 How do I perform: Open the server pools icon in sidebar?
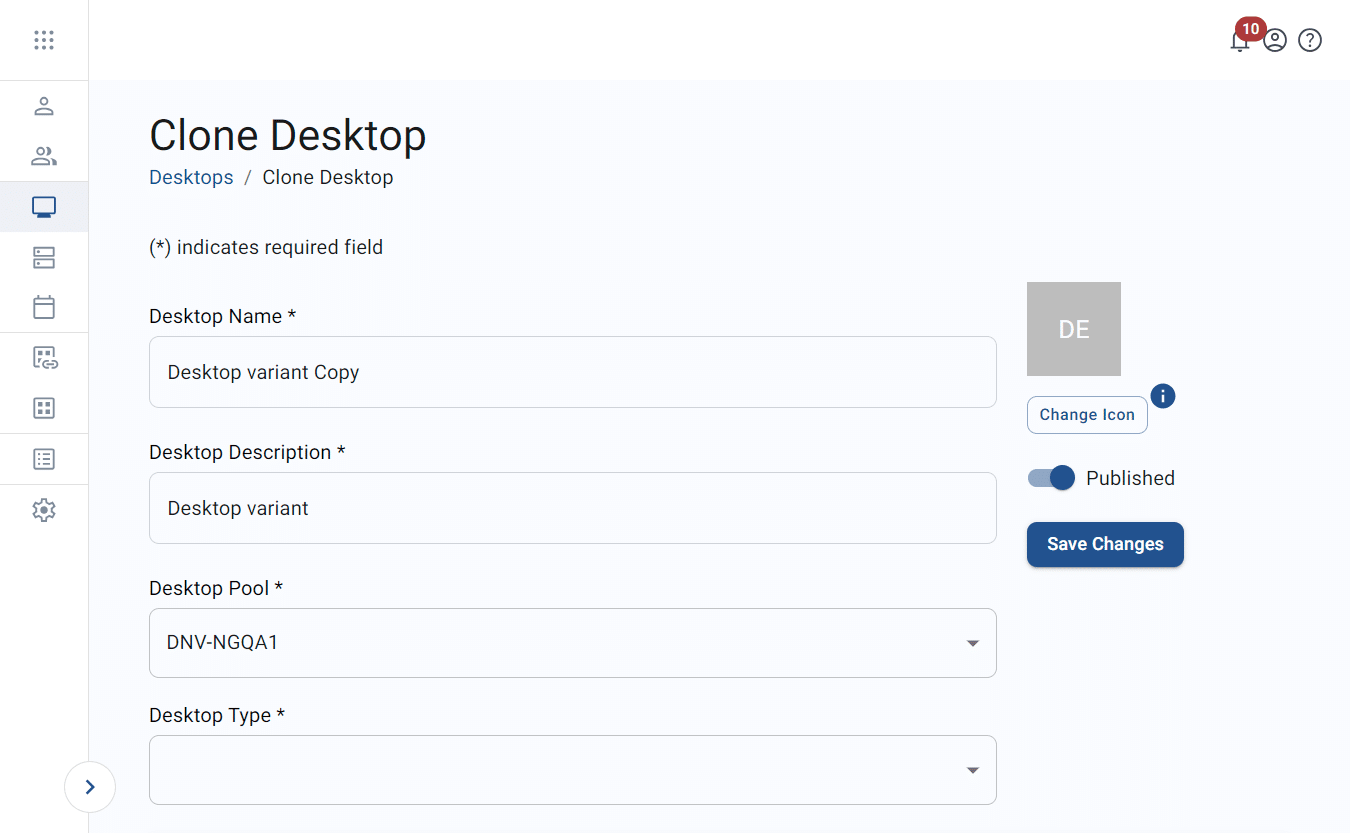pyautogui.click(x=44, y=258)
